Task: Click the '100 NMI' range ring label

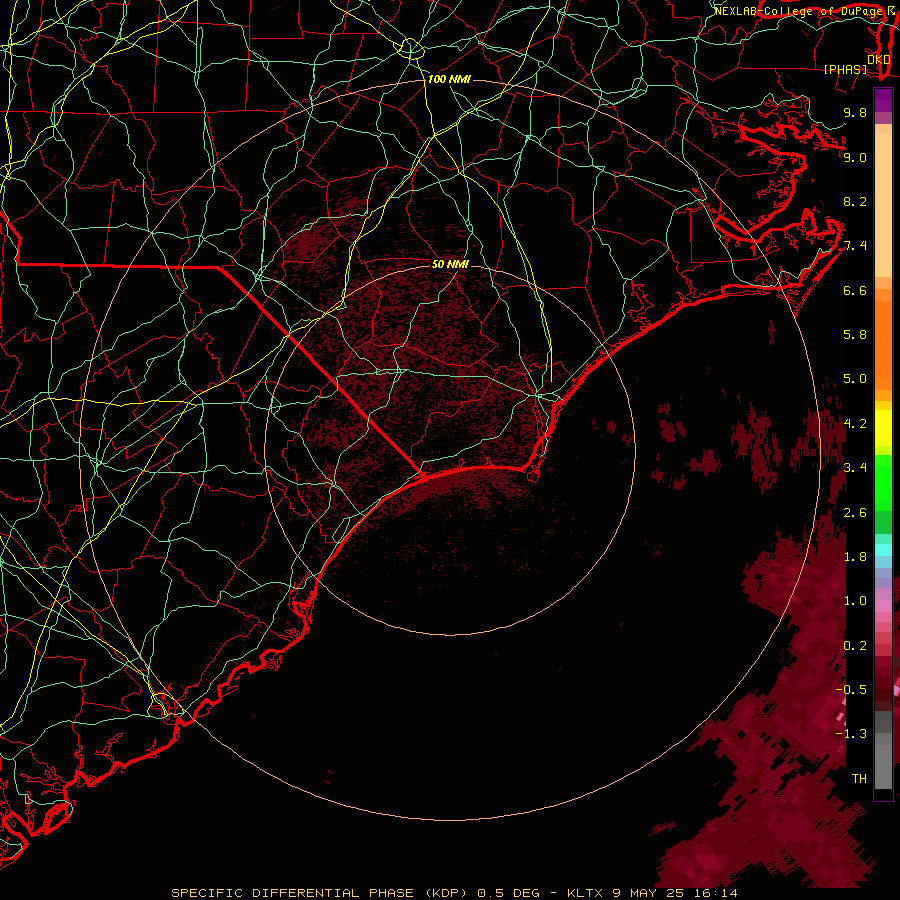Action: 449,79
